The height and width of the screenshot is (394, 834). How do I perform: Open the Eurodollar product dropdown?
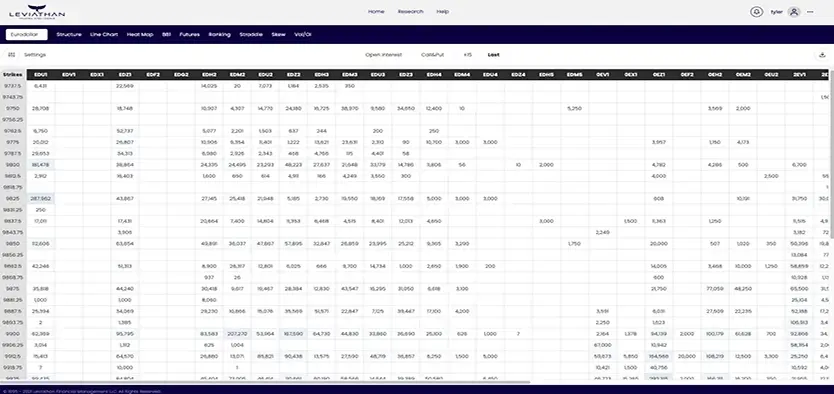[x=27, y=35]
